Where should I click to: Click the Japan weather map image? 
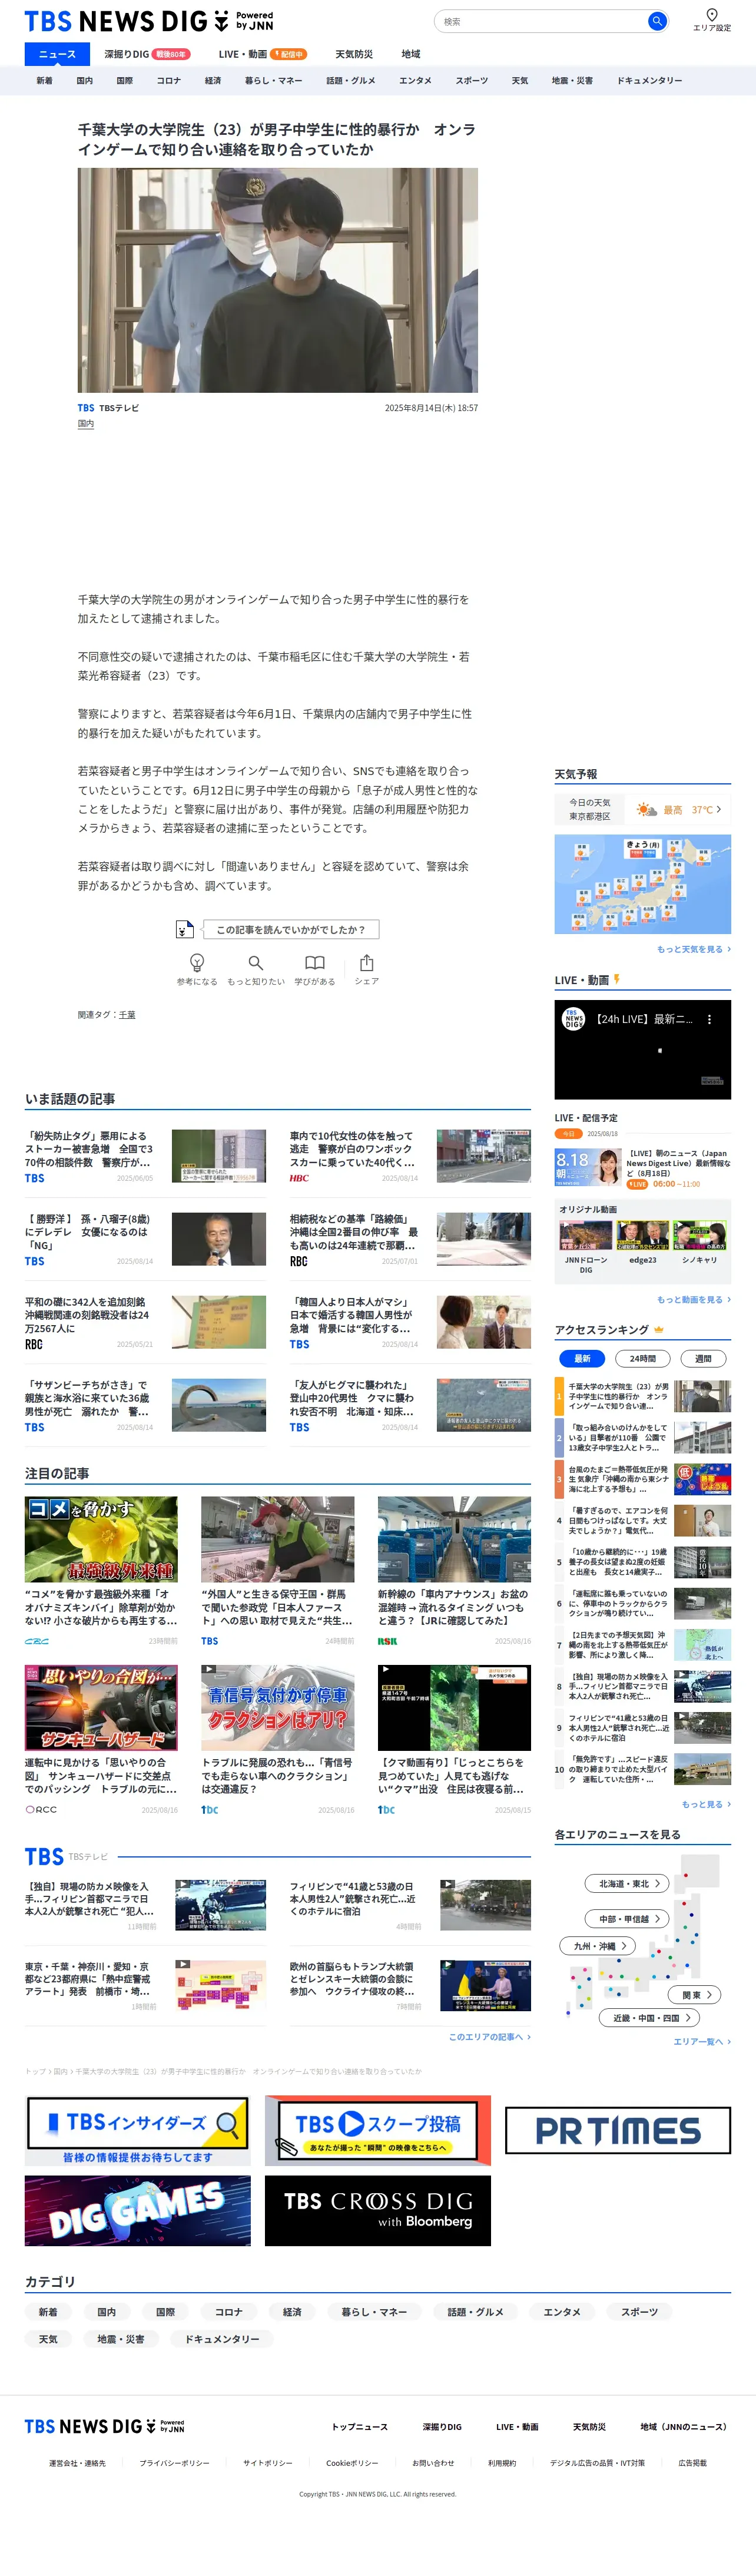pyautogui.click(x=642, y=884)
